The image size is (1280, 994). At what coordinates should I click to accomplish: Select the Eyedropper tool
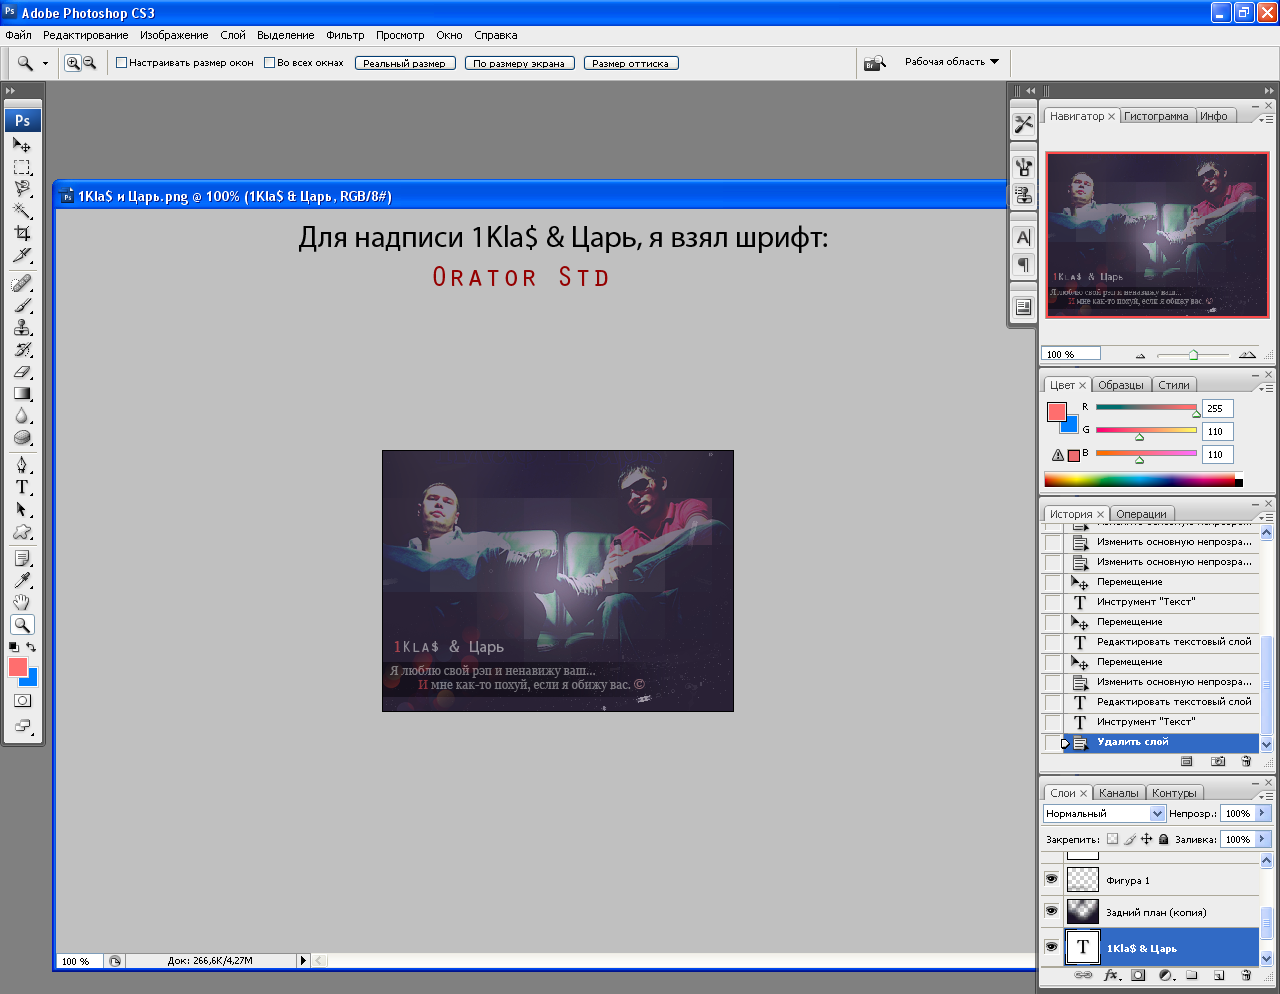coord(22,580)
